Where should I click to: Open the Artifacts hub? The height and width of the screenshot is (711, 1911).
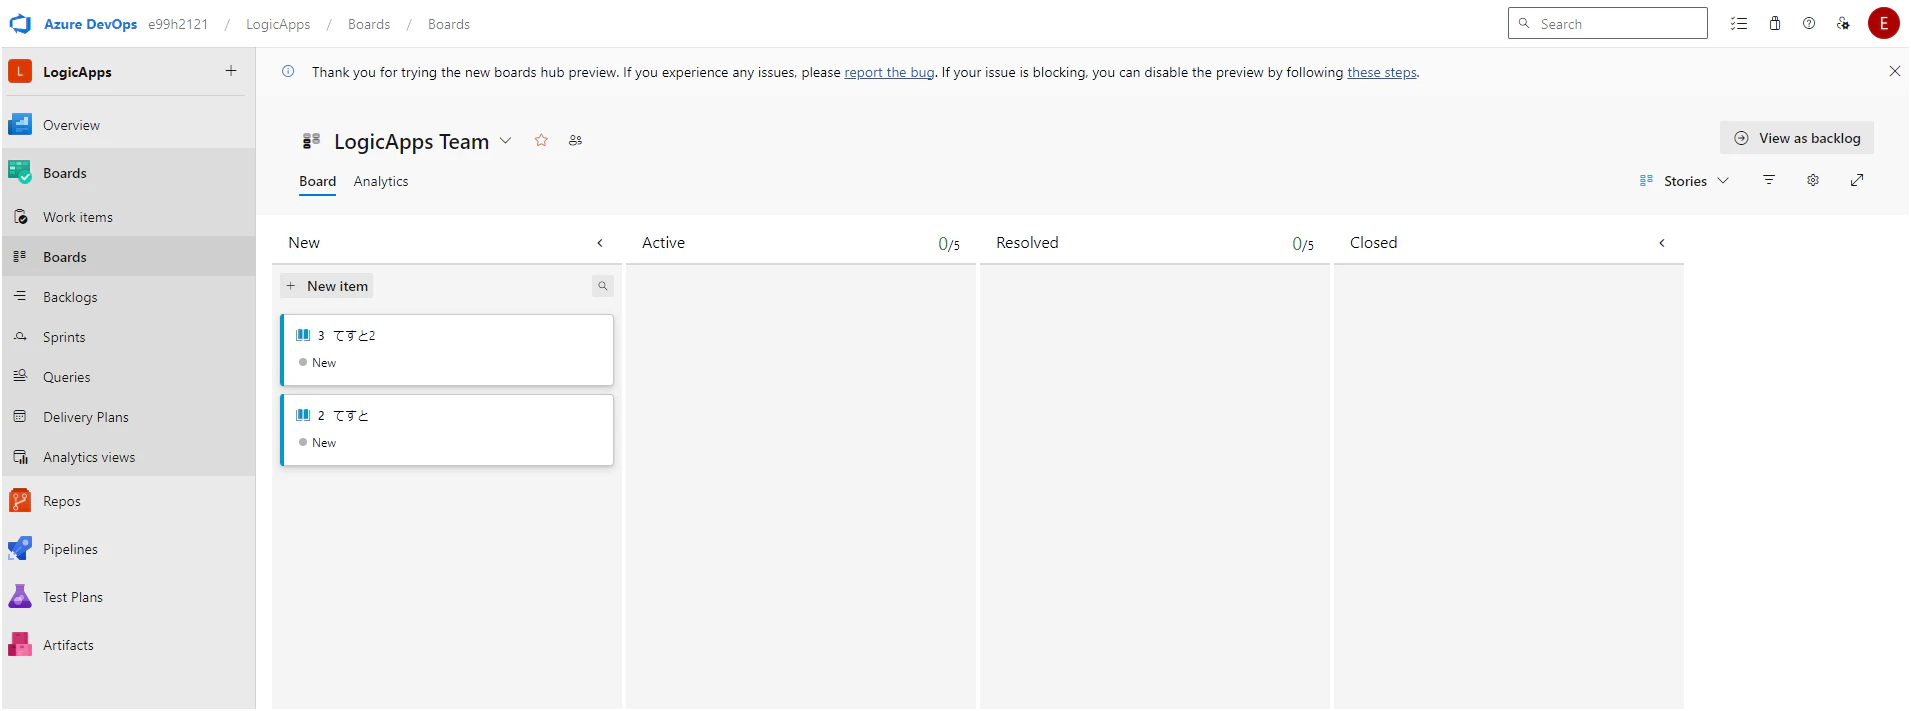pyautogui.click(x=128, y=645)
